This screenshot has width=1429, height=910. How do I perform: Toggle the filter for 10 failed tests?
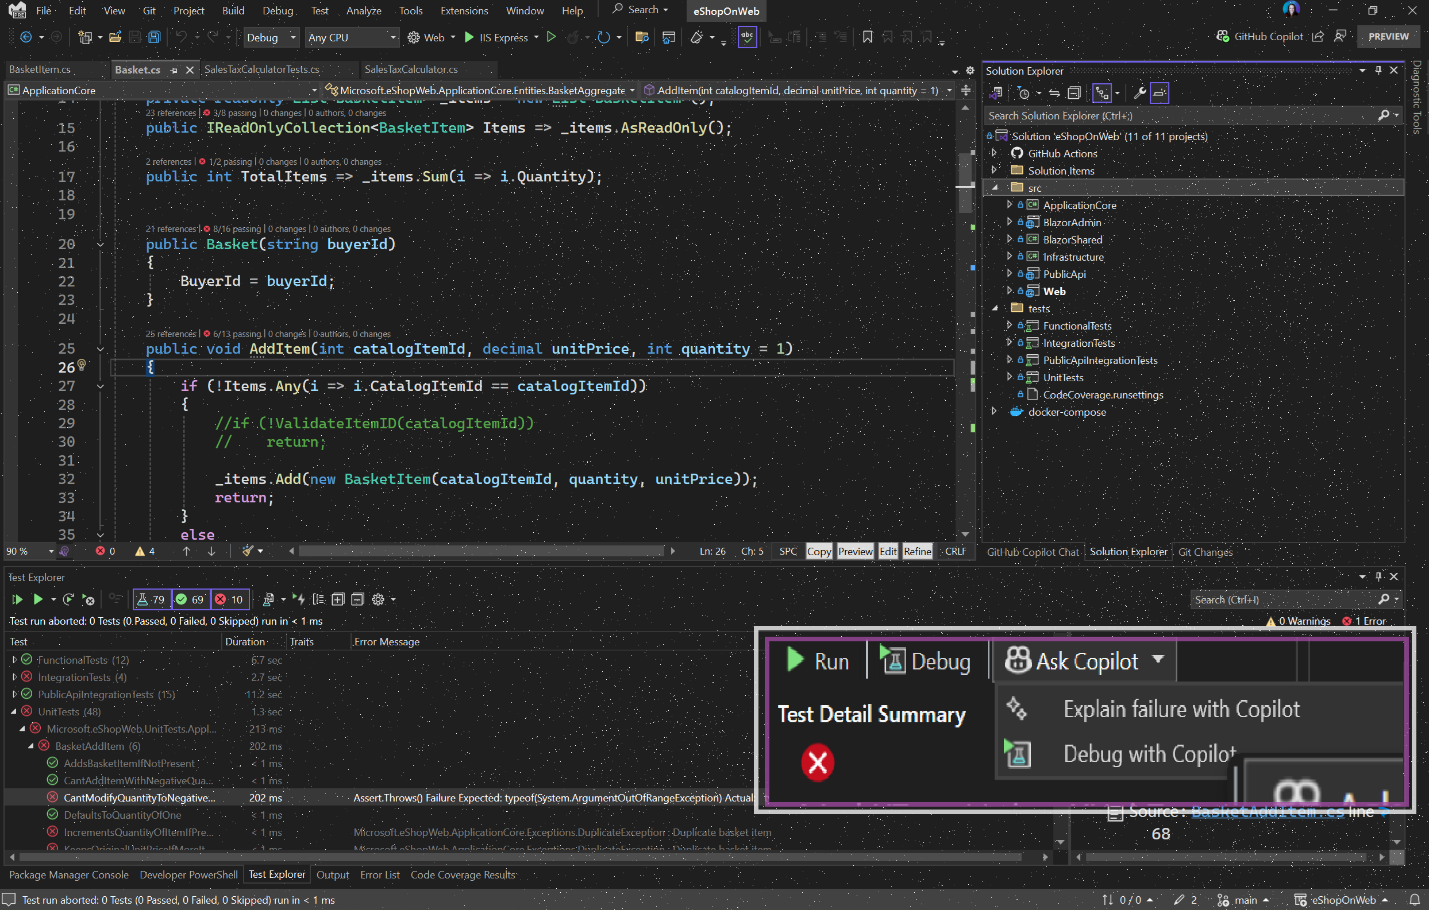click(229, 599)
